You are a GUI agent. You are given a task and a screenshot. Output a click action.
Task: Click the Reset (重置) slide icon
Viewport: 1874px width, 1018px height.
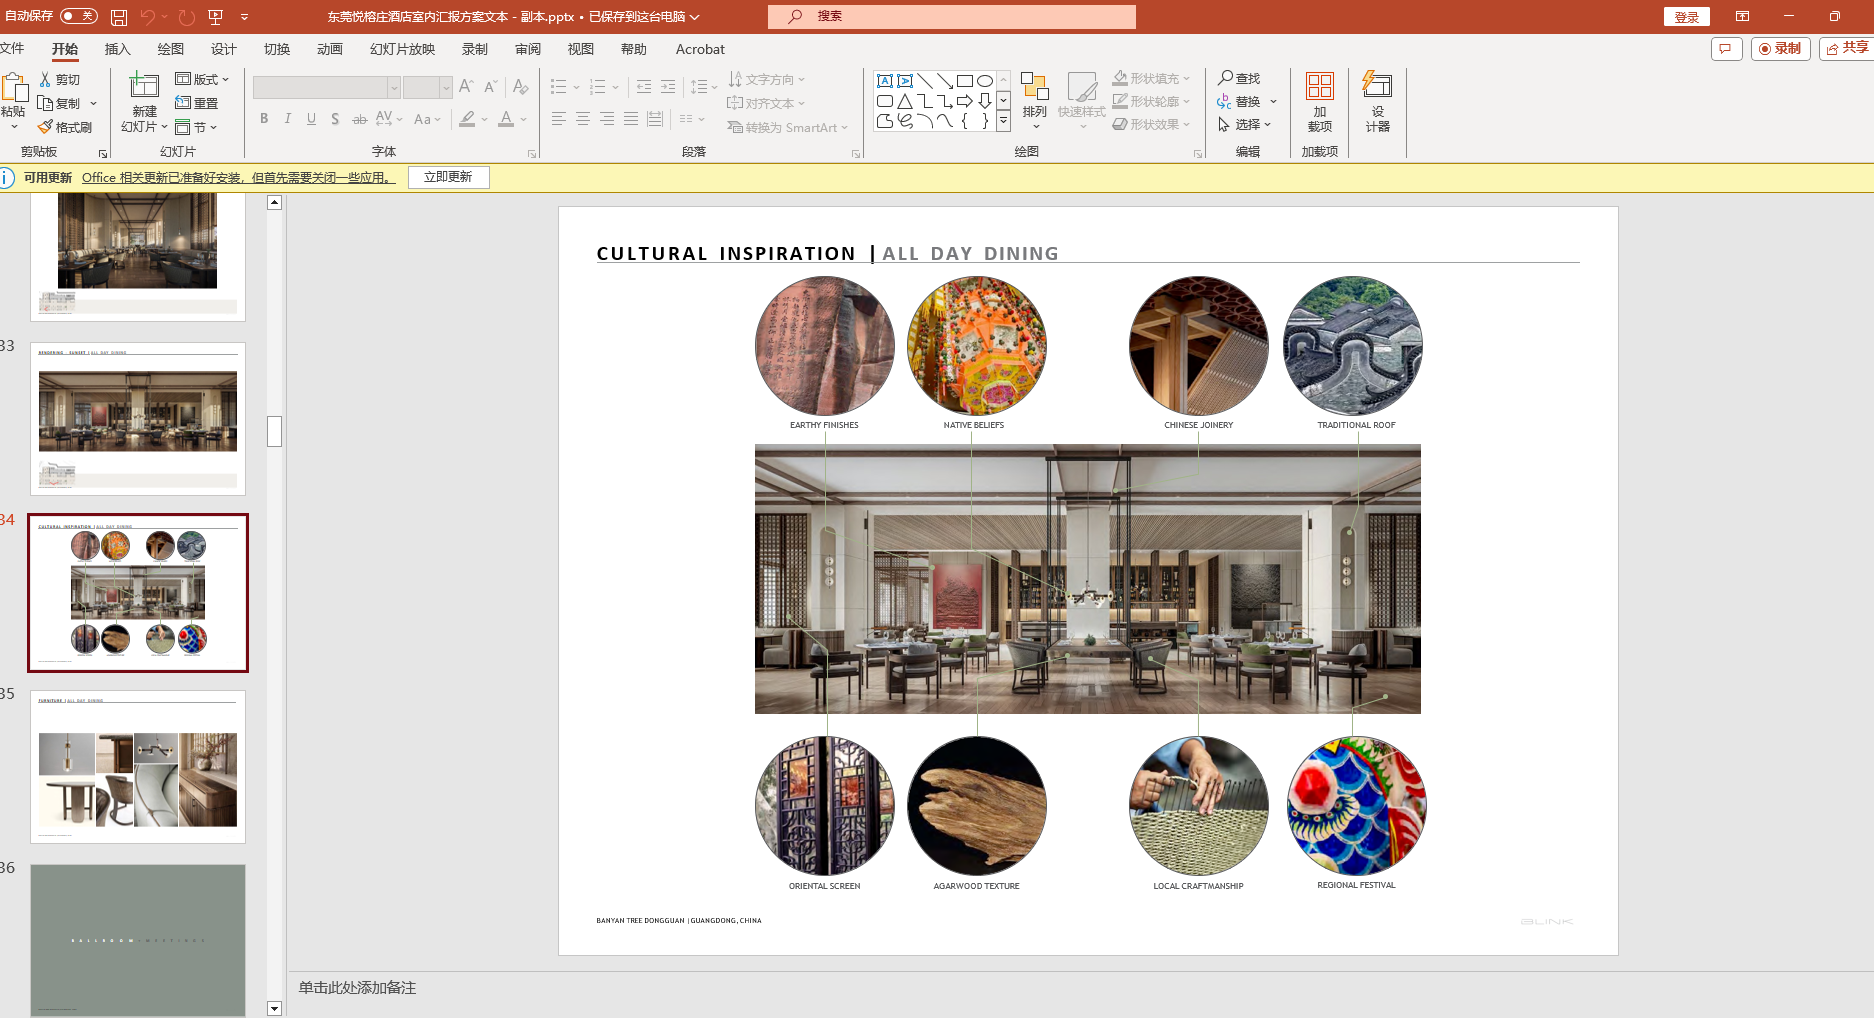pyautogui.click(x=183, y=103)
